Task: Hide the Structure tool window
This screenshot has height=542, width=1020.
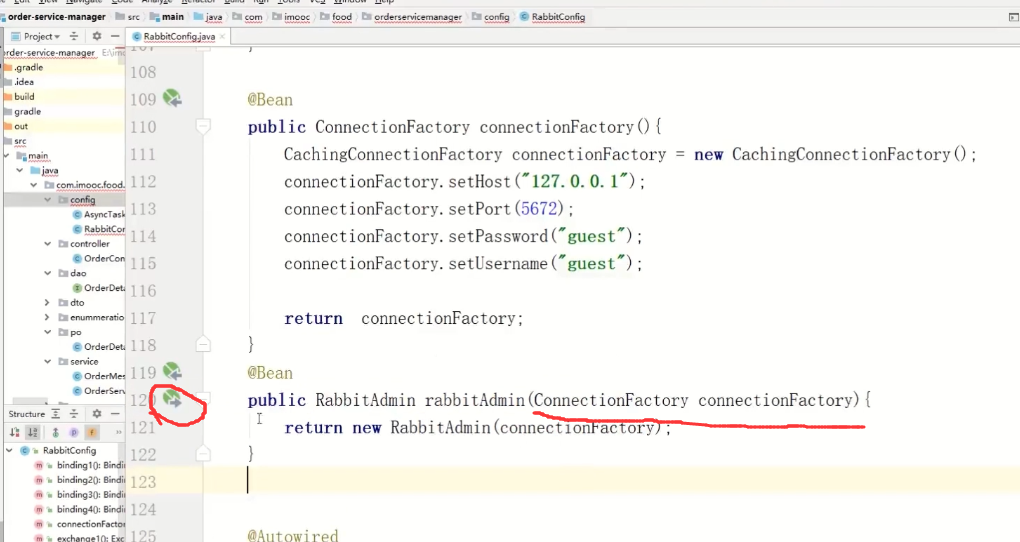Action: [x=115, y=414]
